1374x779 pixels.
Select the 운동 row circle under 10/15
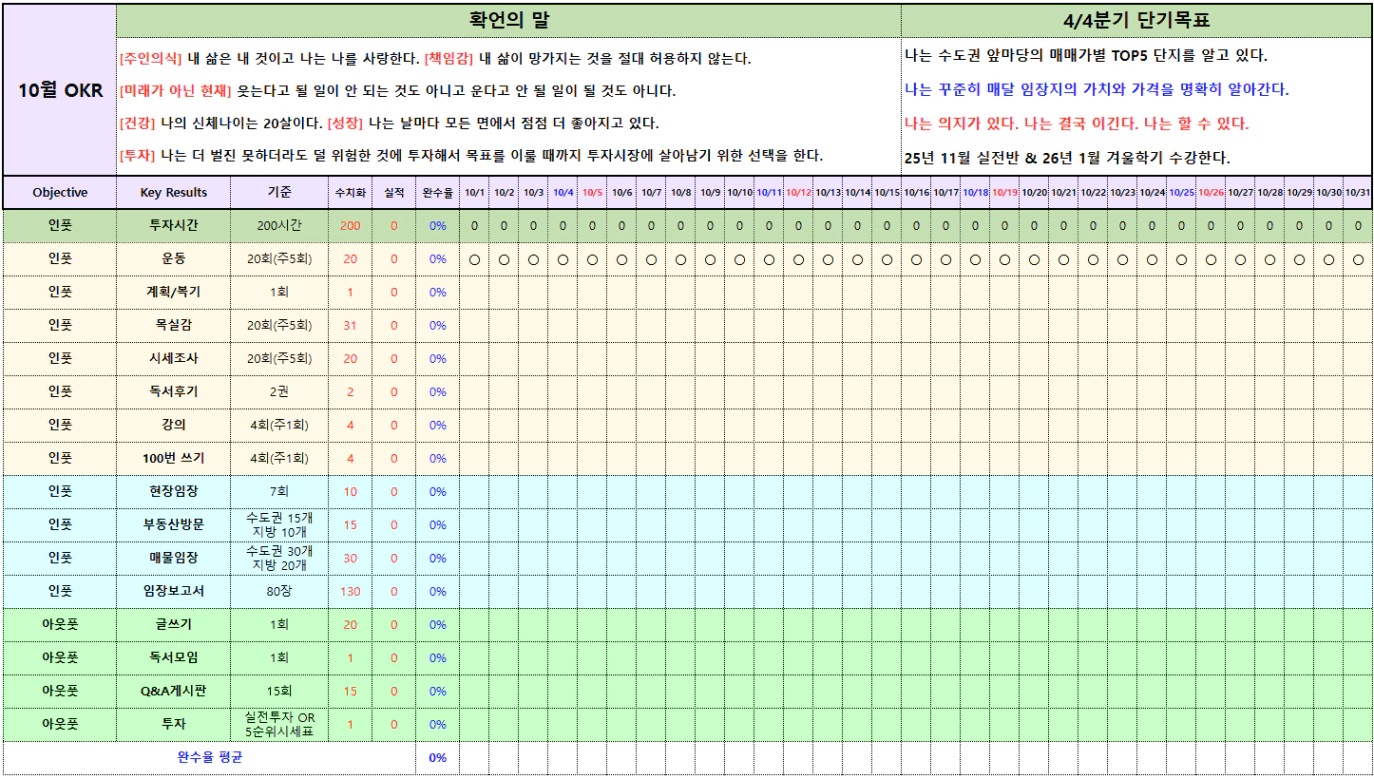coord(887,259)
